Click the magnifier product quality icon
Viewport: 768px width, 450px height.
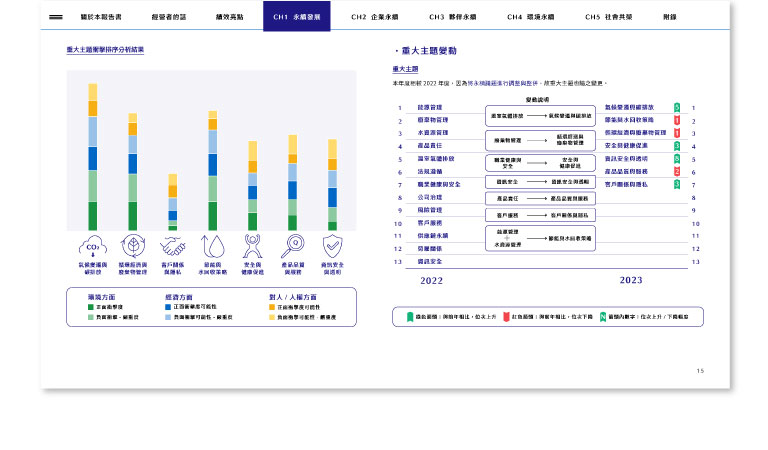pyautogui.click(x=293, y=246)
